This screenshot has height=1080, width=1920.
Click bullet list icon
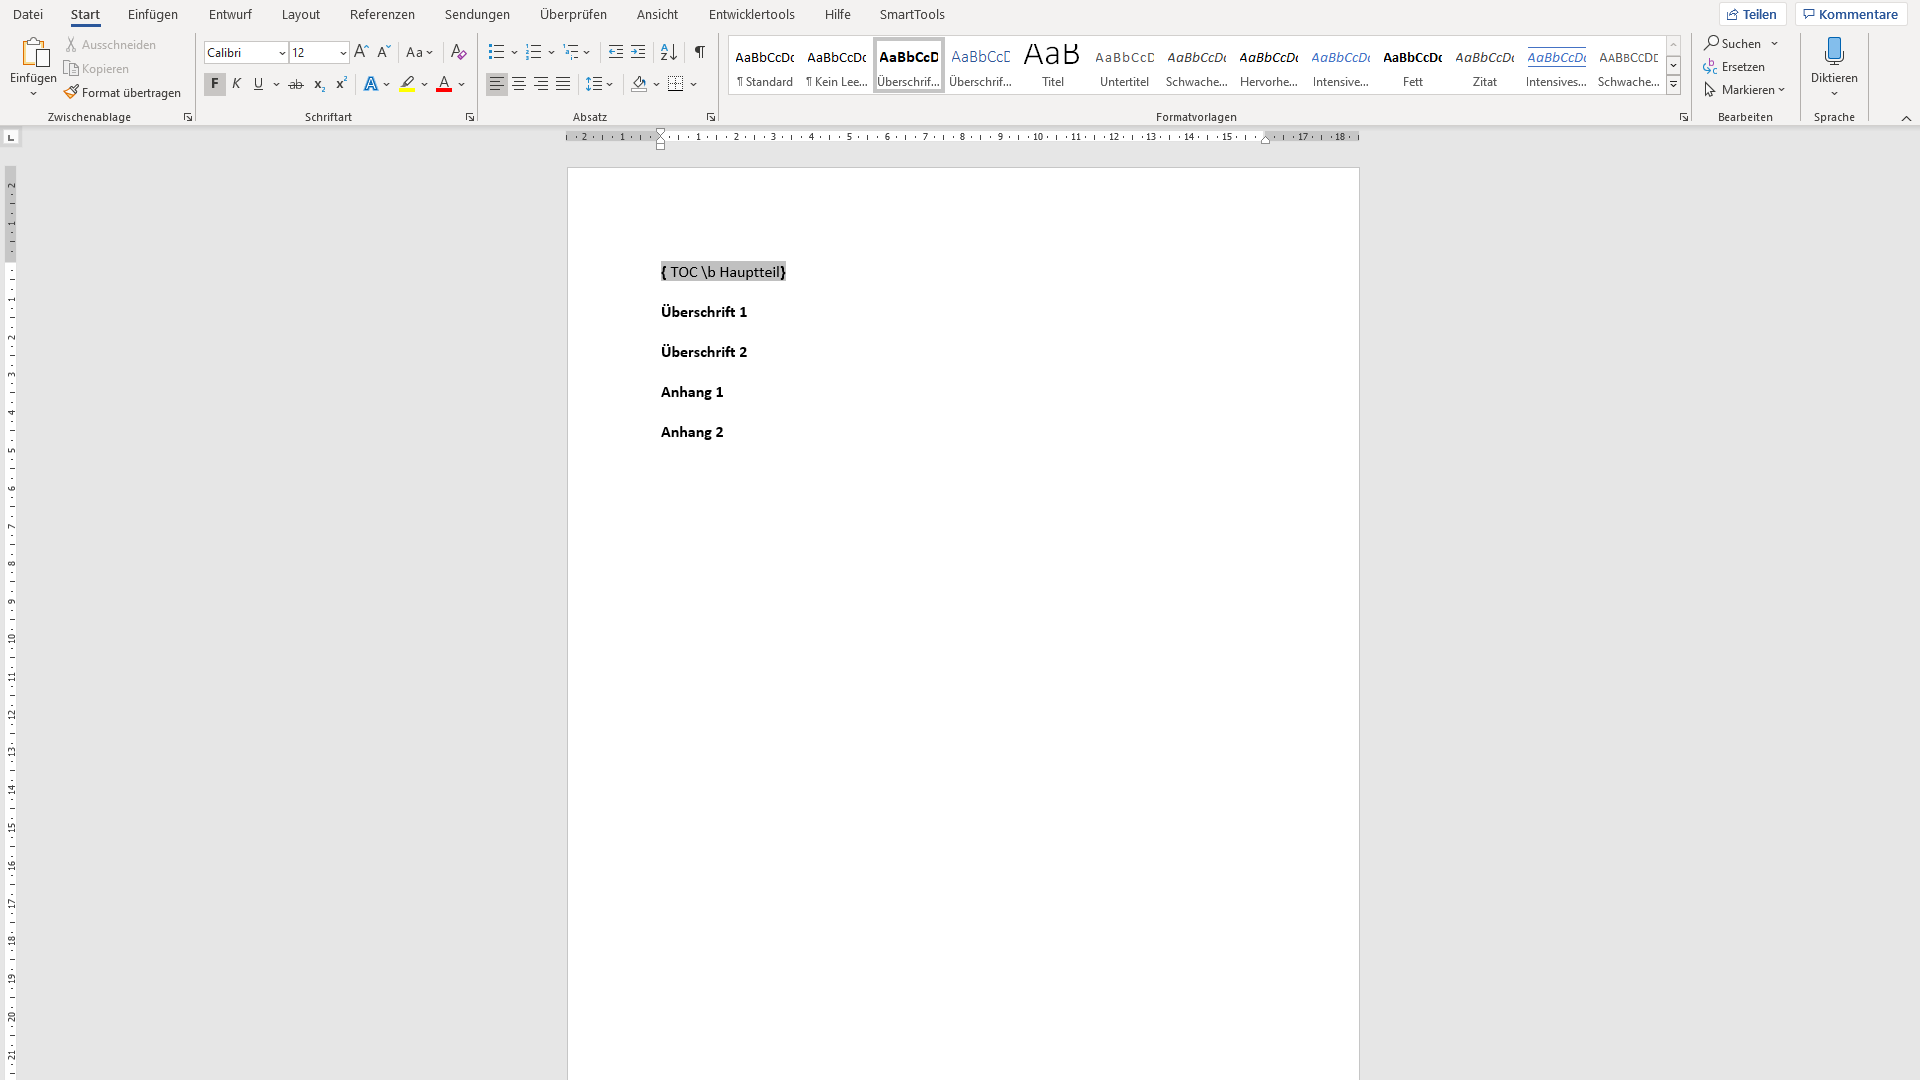496,52
